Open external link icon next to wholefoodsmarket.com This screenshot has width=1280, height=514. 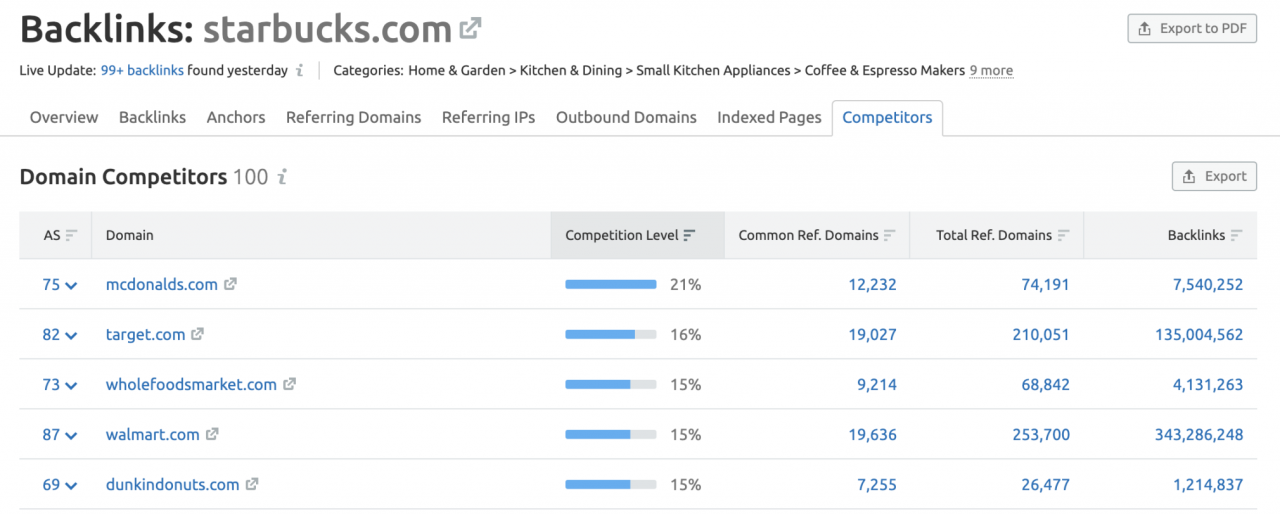(x=289, y=384)
